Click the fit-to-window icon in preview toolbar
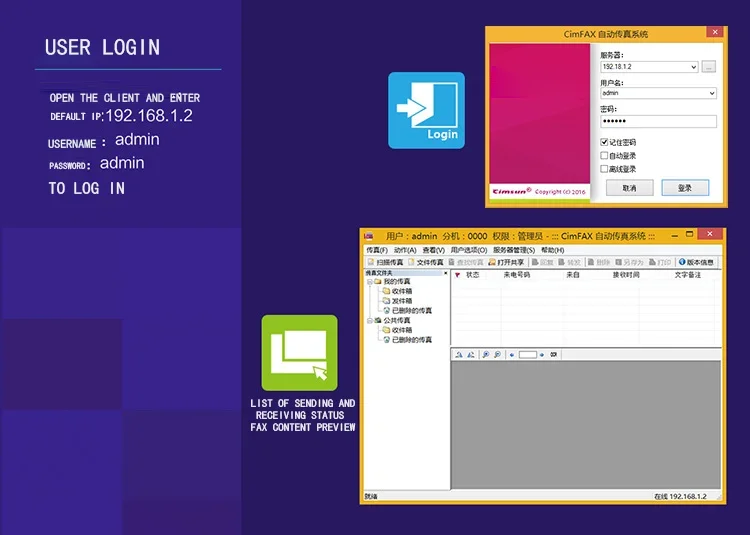The image size is (750, 535). pos(554,355)
